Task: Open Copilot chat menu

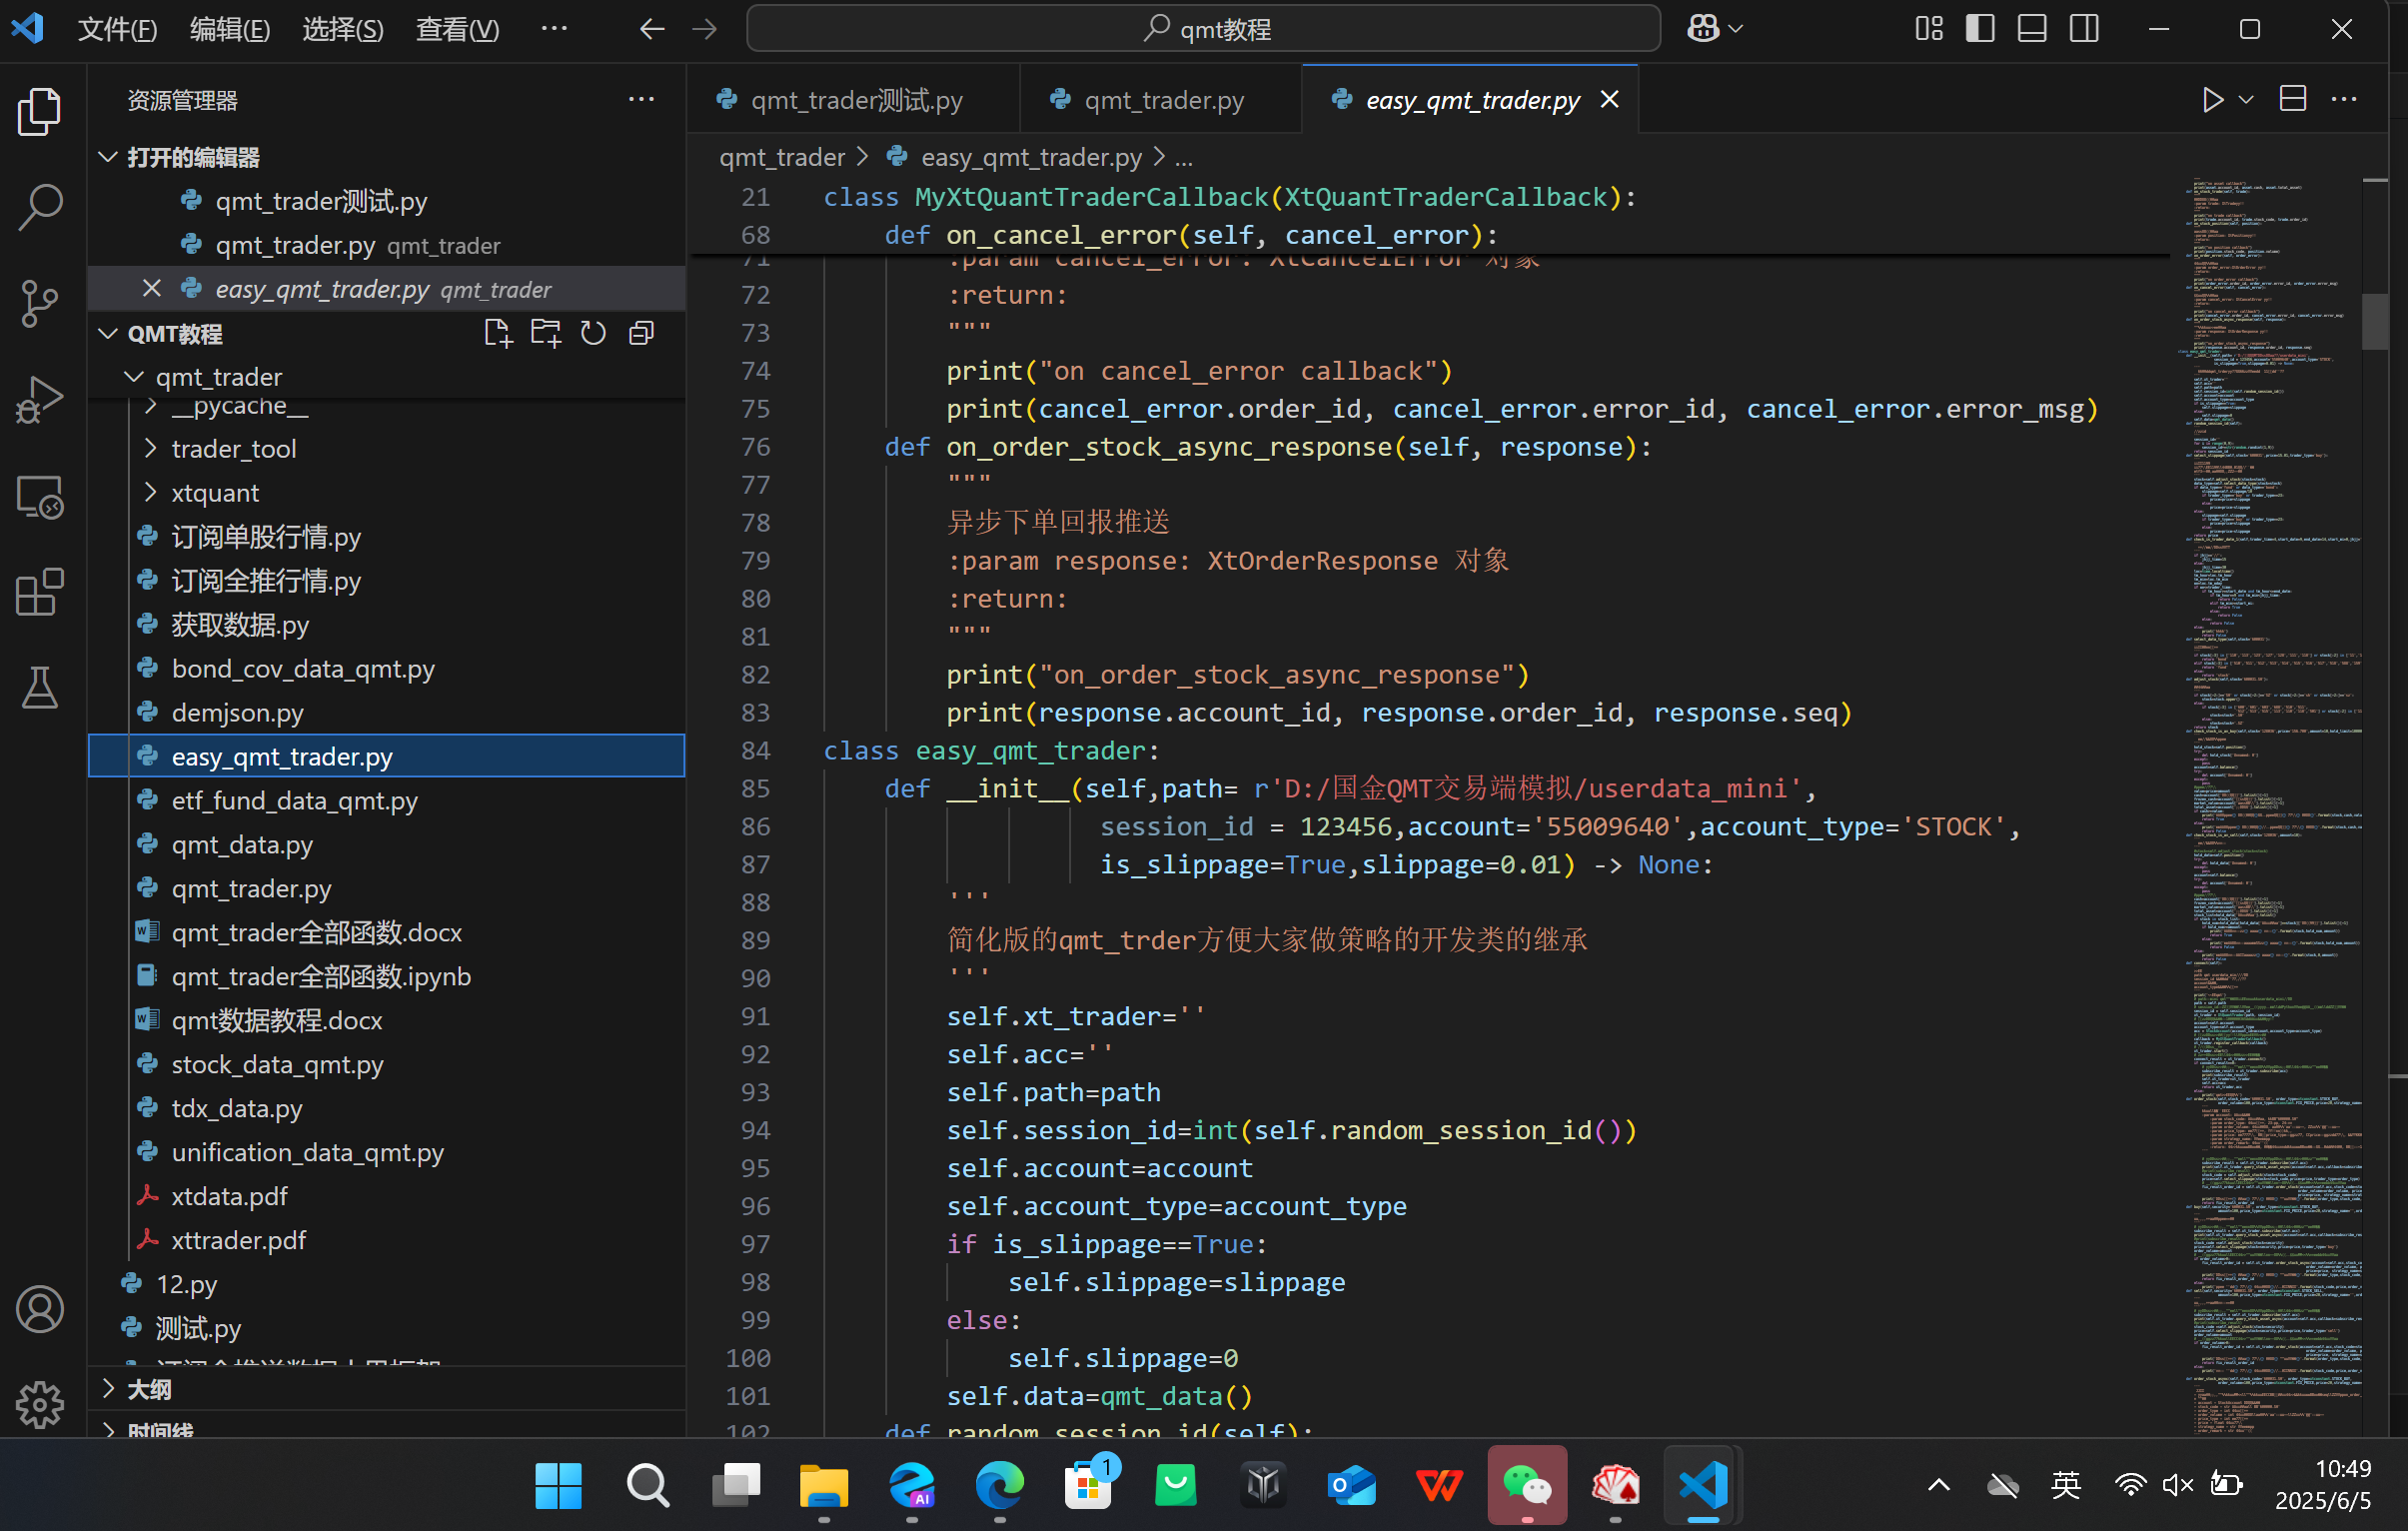Action: pos(1703,29)
